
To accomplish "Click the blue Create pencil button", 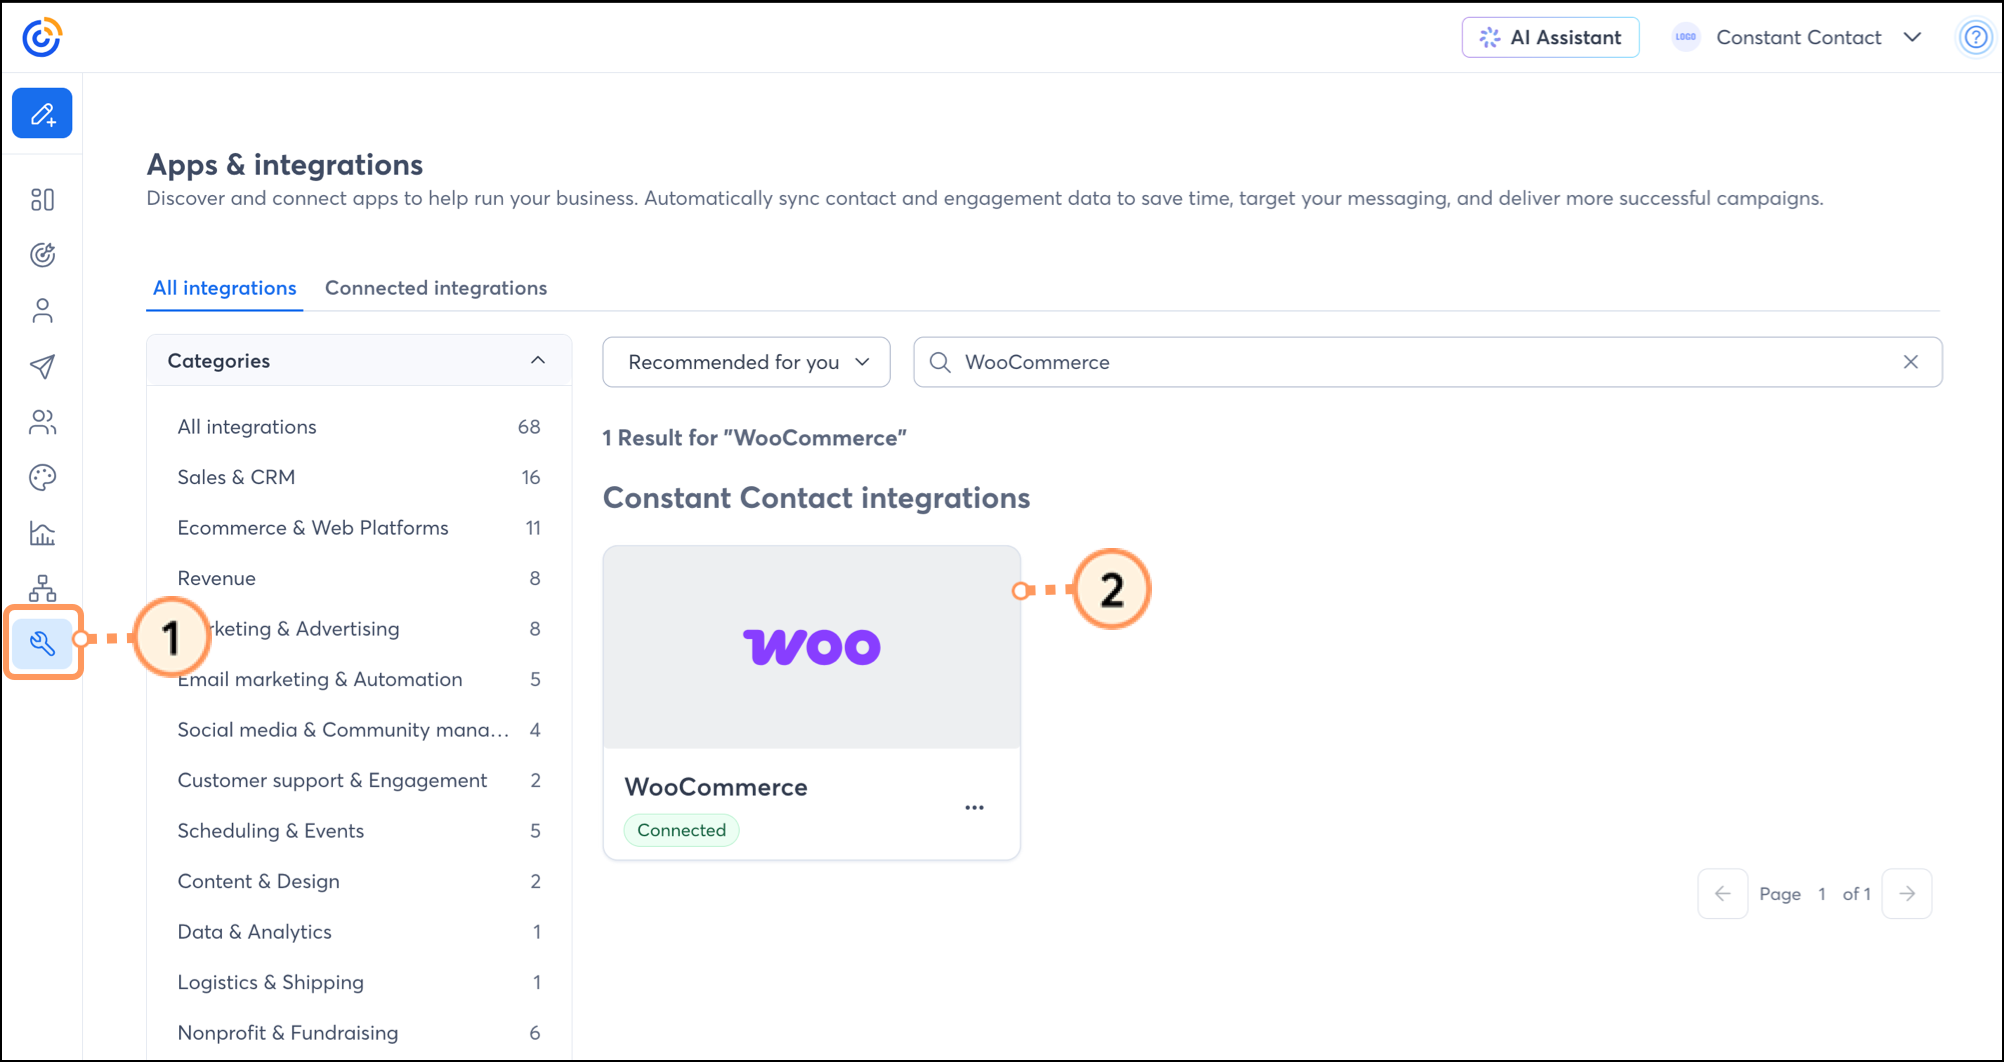I will point(42,113).
